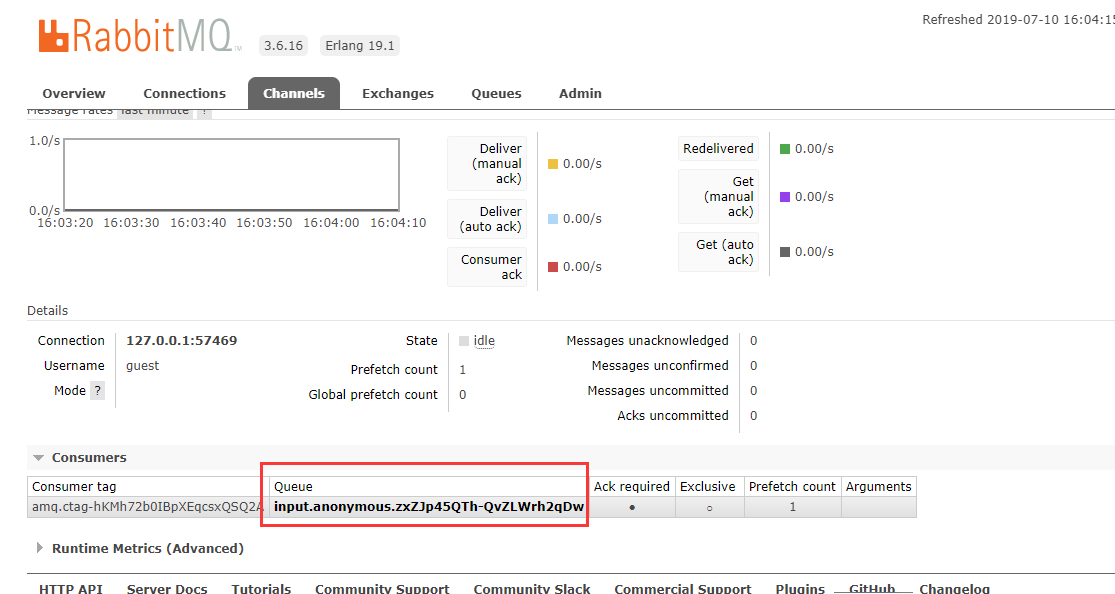Click the Details section heading
The height and width of the screenshot is (594, 1115).
pos(48,311)
